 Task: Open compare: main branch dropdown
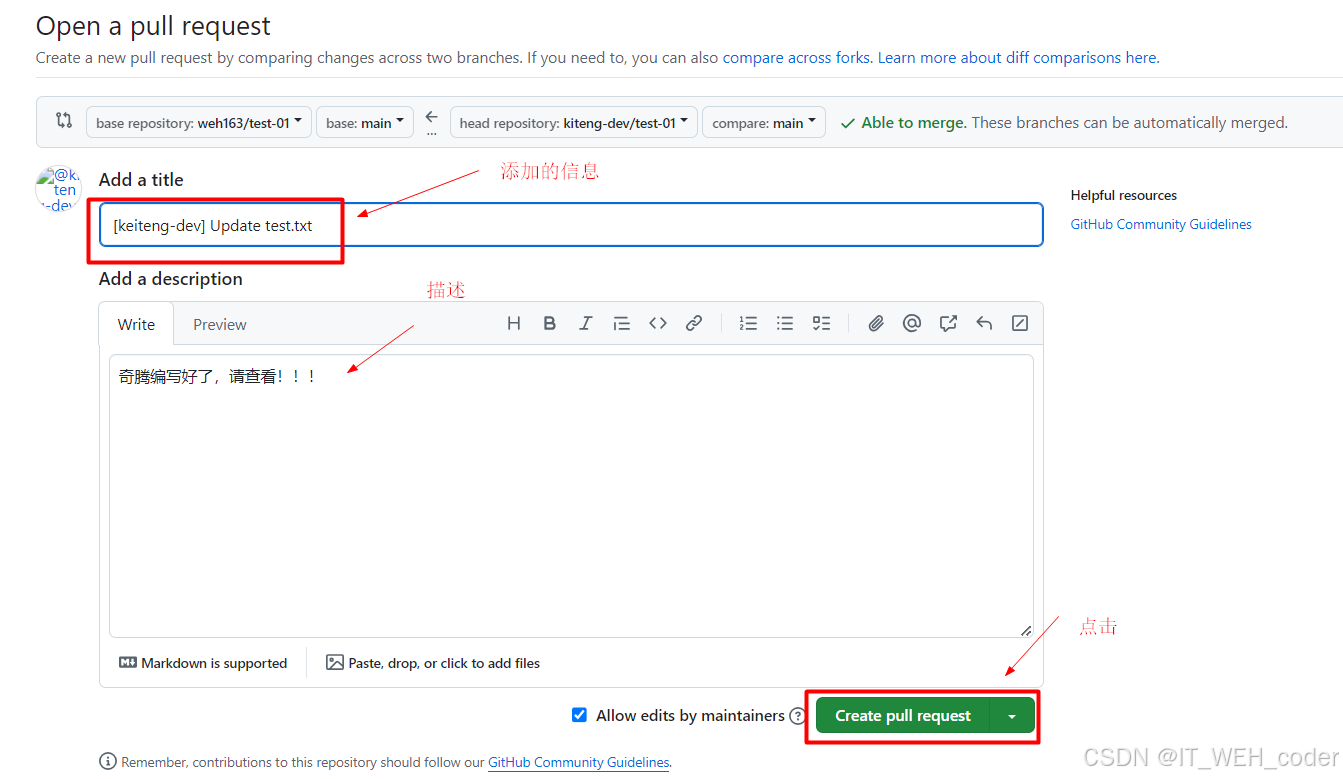coord(764,122)
